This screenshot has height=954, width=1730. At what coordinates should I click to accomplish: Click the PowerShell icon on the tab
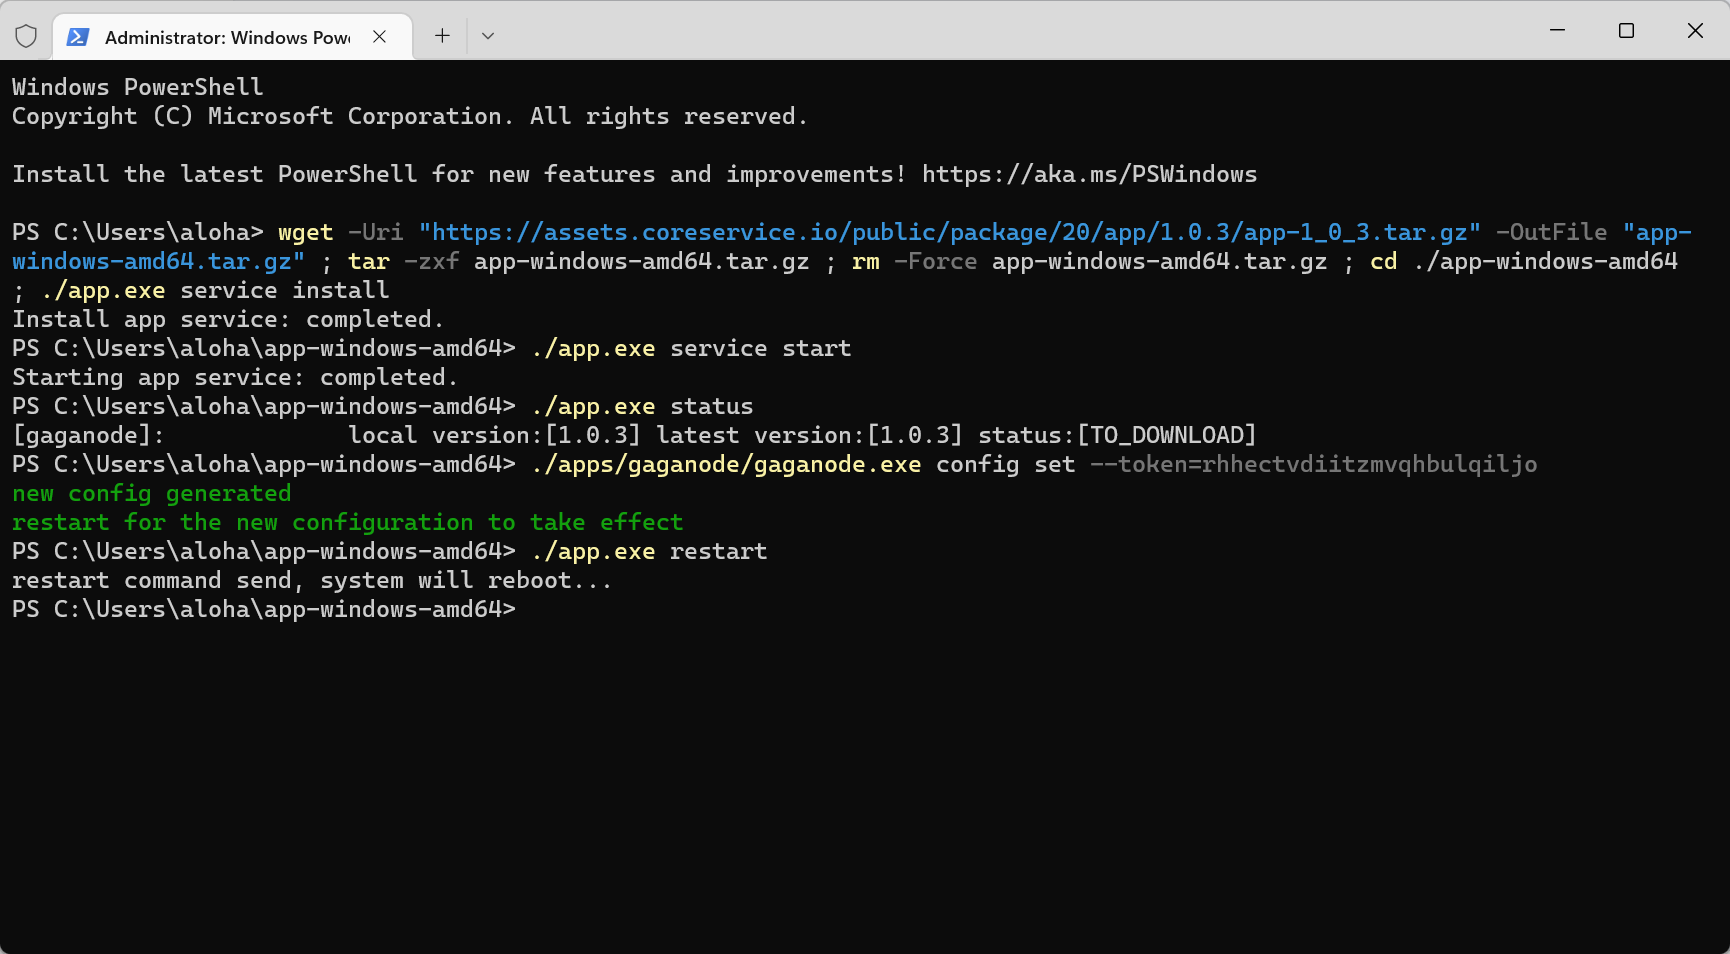click(x=77, y=37)
